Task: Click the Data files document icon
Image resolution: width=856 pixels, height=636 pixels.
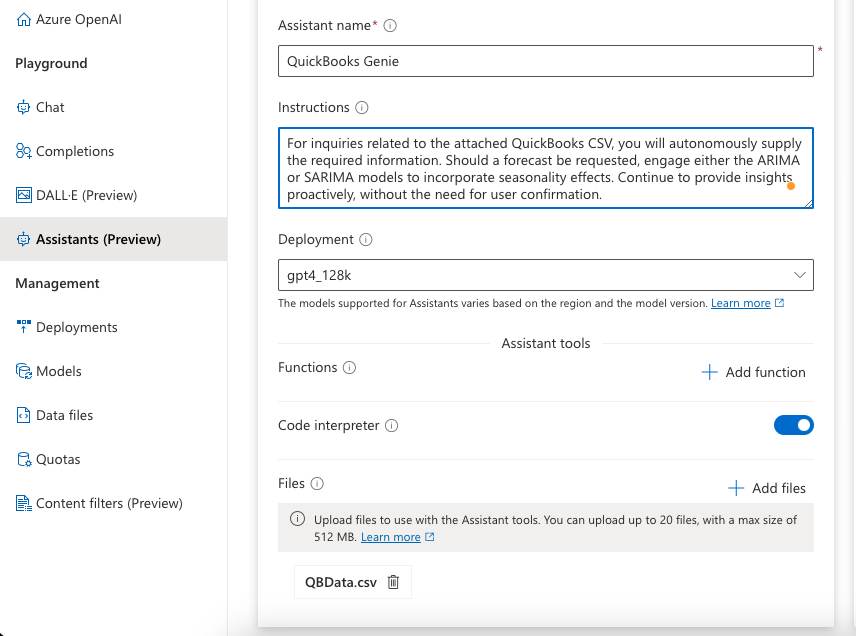Action: click(x=24, y=415)
